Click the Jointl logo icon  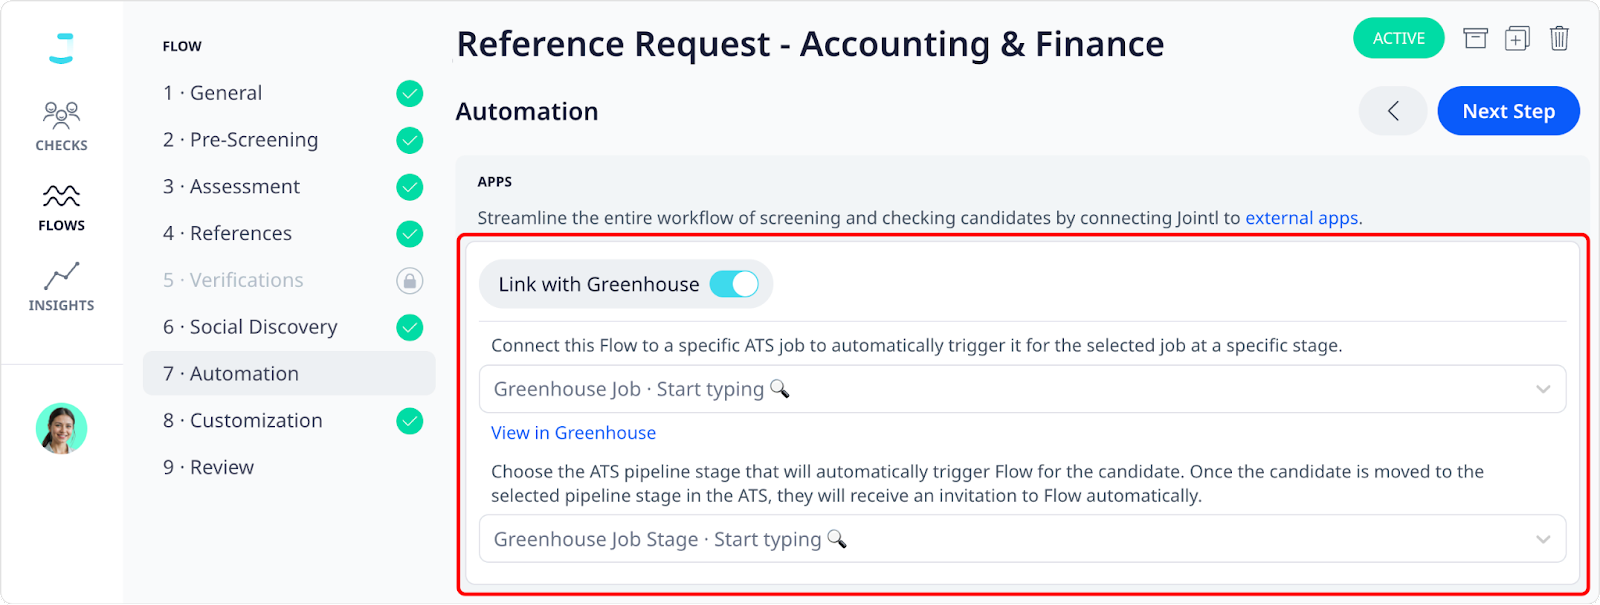(x=61, y=48)
